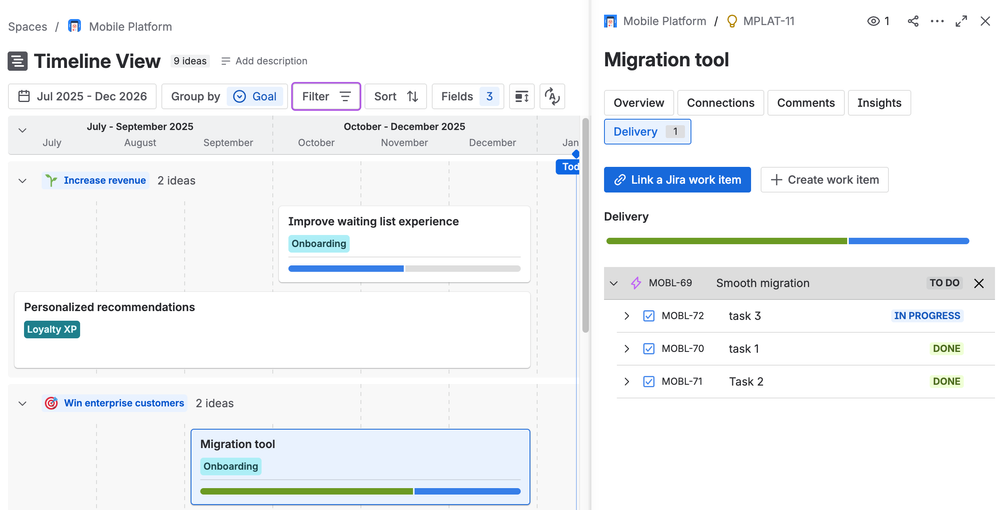The image size is (999, 510).
Task: Click the target icon beside Win enterprise customers
Action: pos(52,403)
